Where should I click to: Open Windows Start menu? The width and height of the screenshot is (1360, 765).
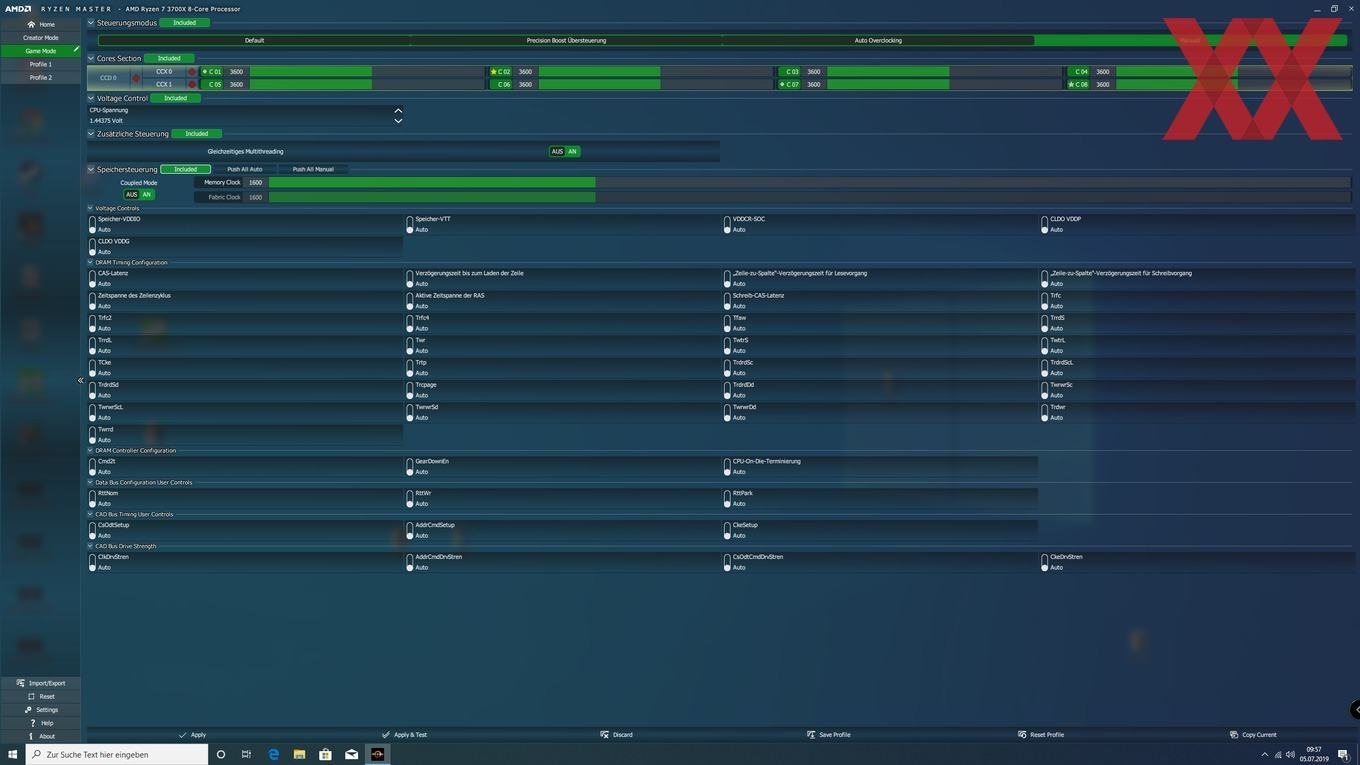click(x=13, y=754)
